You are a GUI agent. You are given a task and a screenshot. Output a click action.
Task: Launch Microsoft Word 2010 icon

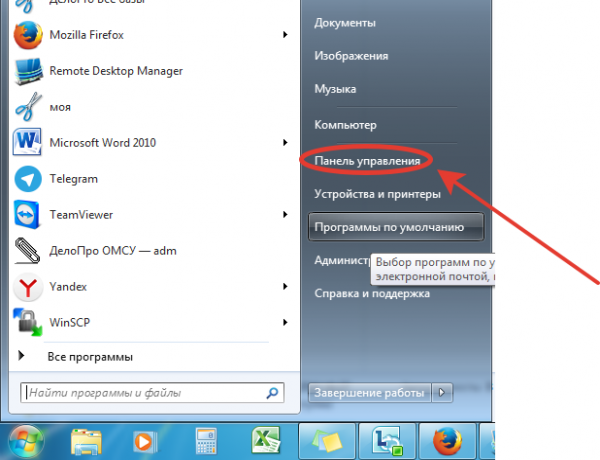click(x=27, y=143)
